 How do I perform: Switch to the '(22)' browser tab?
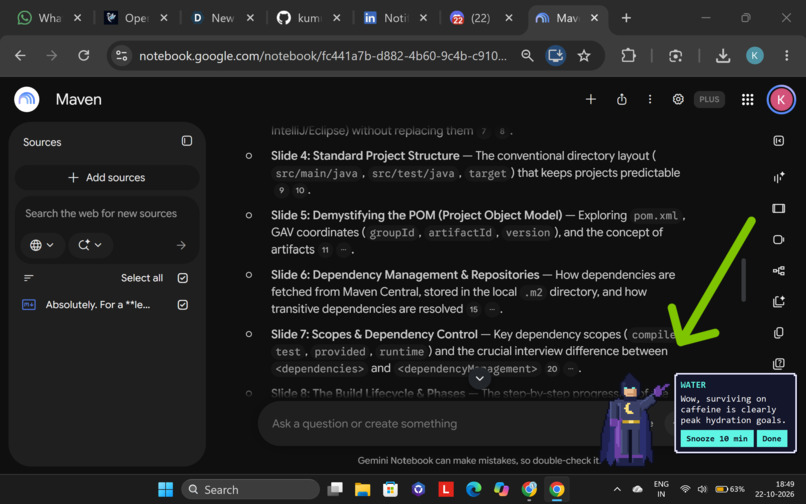[480, 18]
